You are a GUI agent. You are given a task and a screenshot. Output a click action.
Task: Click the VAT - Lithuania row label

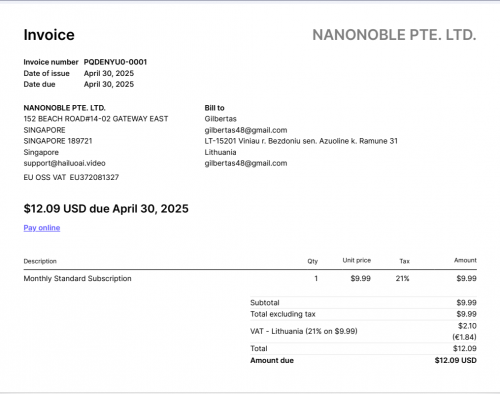coord(304,331)
